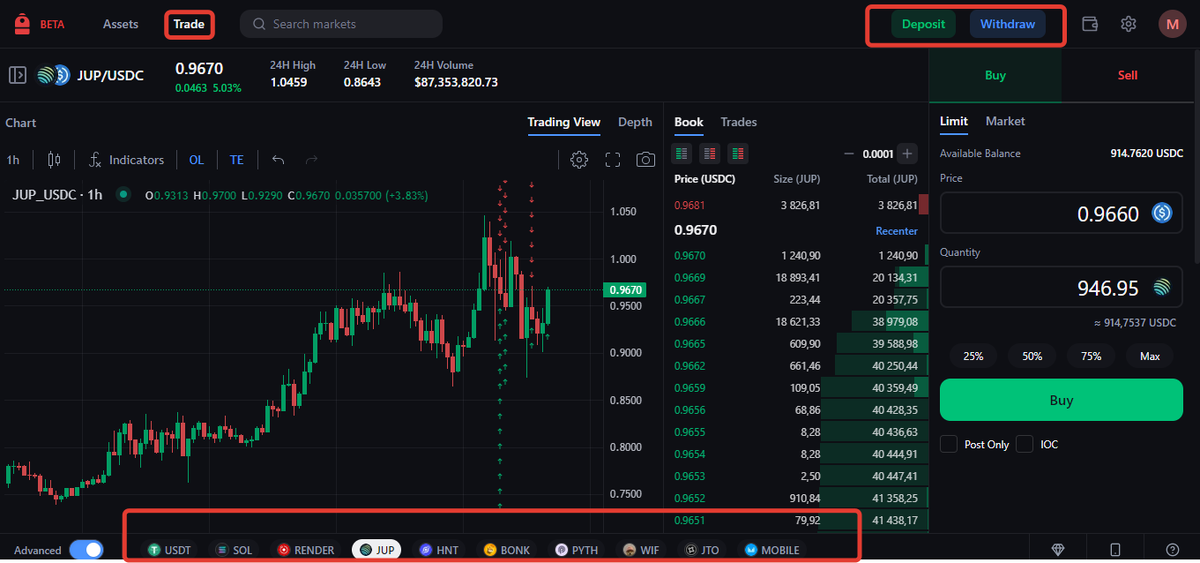Open the wallet icon in top bar
Image resolution: width=1200 pixels, height=563 pixels.
pyautogui.click(x=1091, y=24)
